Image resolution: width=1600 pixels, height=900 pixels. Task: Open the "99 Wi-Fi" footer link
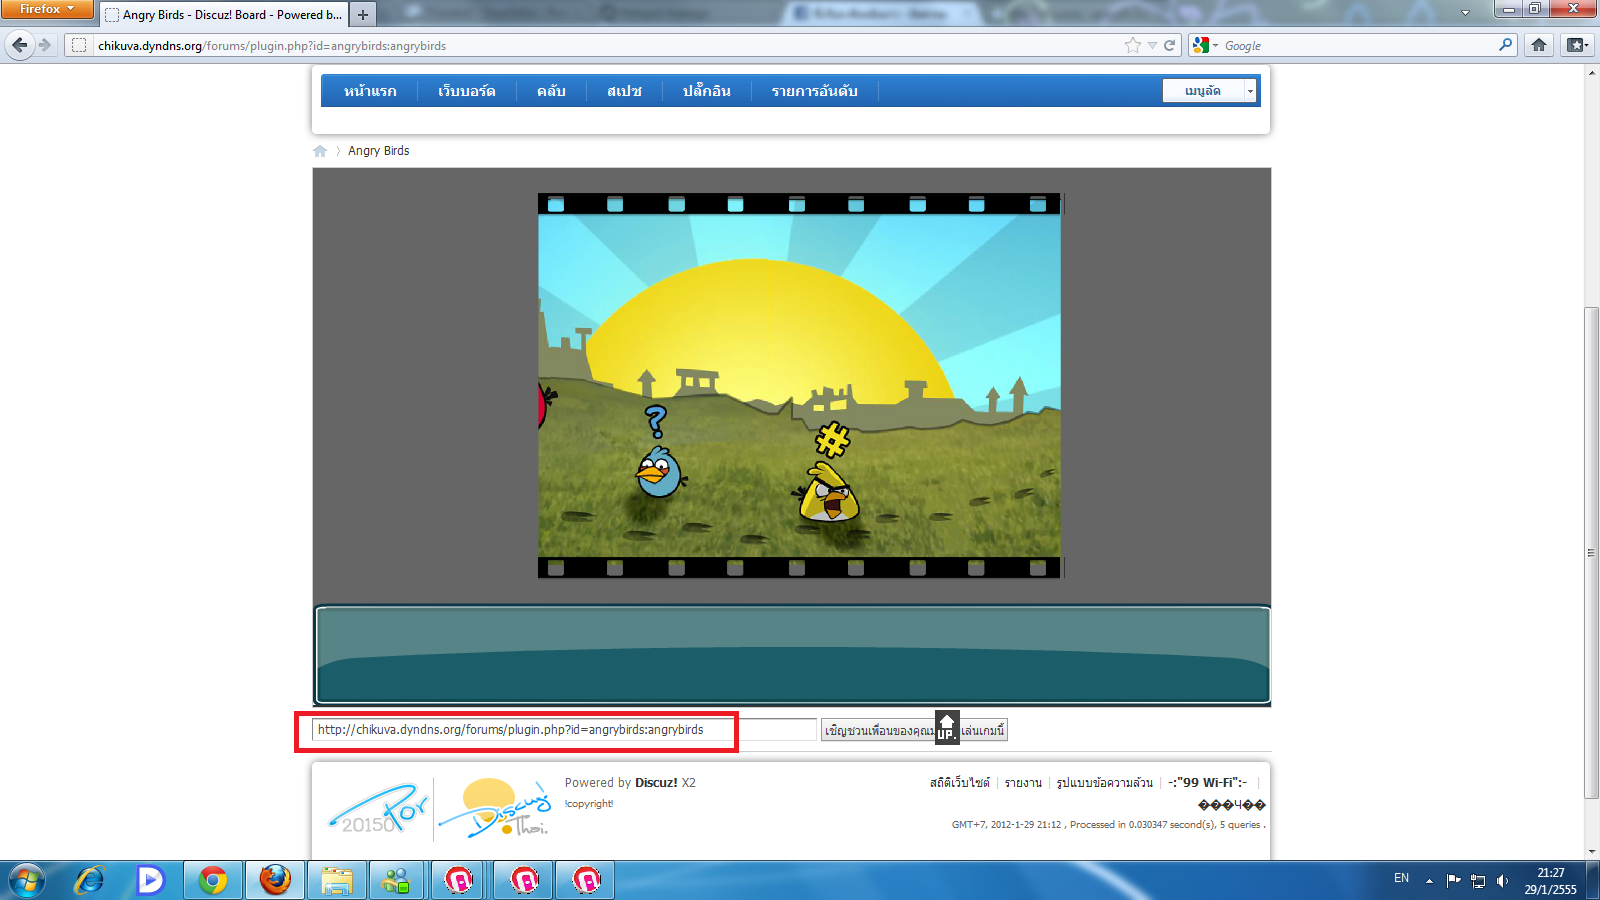[x=1207, y=783]
